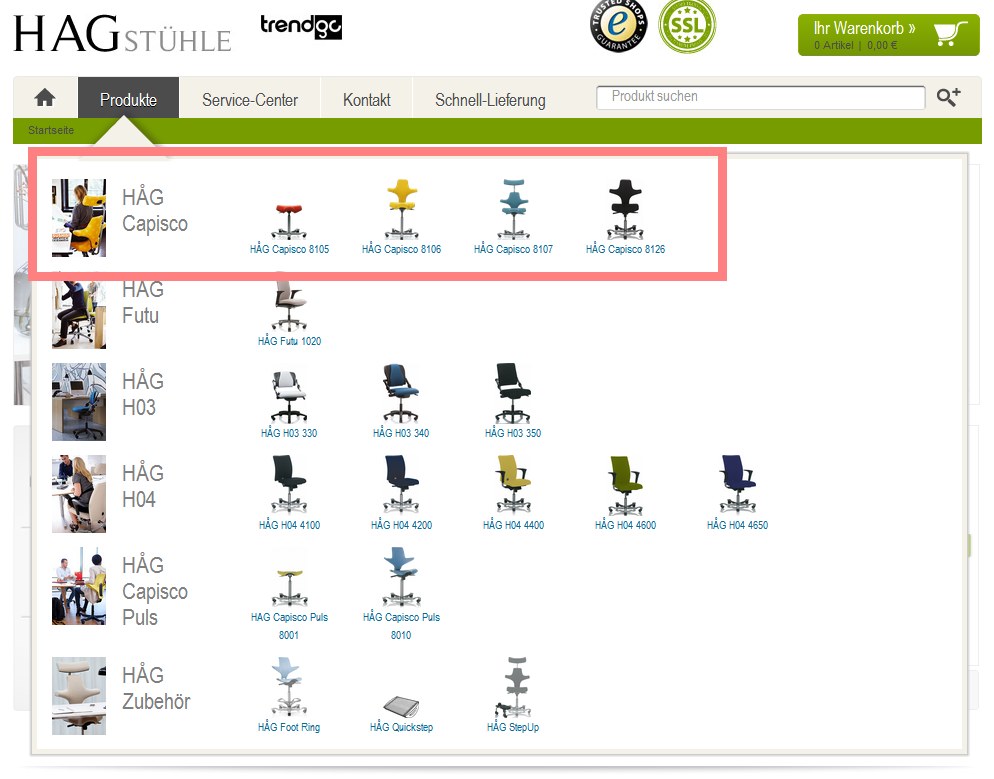Image resolution: width=994 pixels, height=779 pixels.
Task: Open the Ihr Warenkorb cart button
Action: (888, 35)
